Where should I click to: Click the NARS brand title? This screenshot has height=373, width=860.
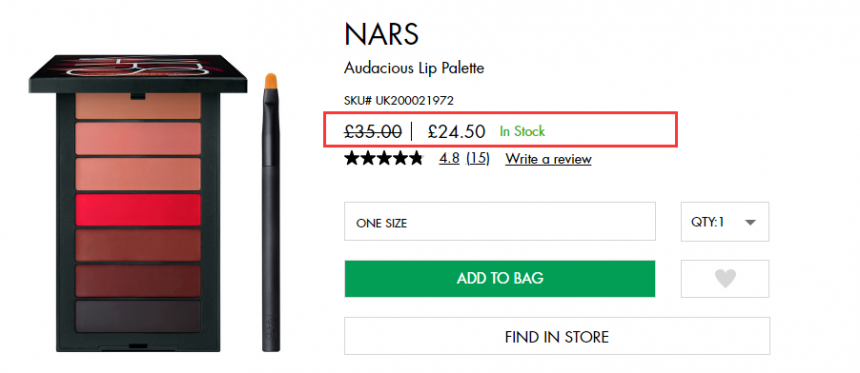382,34
